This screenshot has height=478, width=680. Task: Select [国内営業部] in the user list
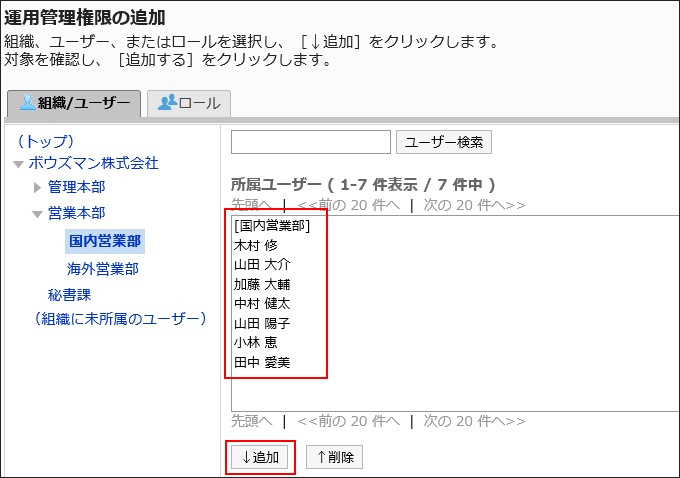(x=272, y=226)
